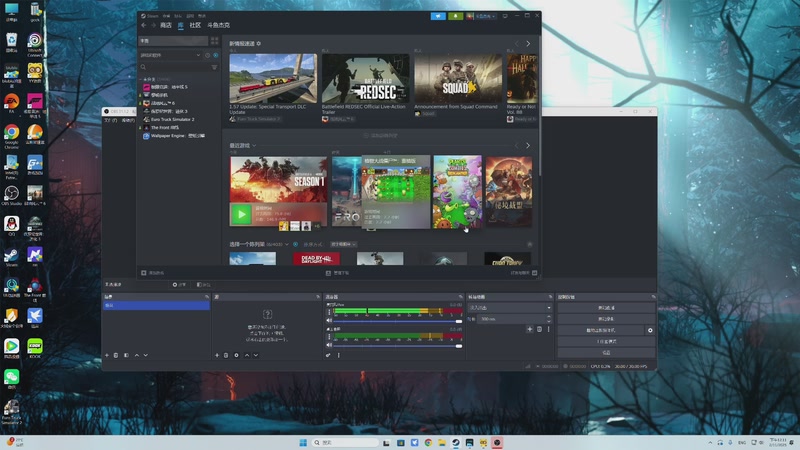Open downloads manager at Steam bottom bar
This screenshot has height=450, width=800.
point(337,273)
